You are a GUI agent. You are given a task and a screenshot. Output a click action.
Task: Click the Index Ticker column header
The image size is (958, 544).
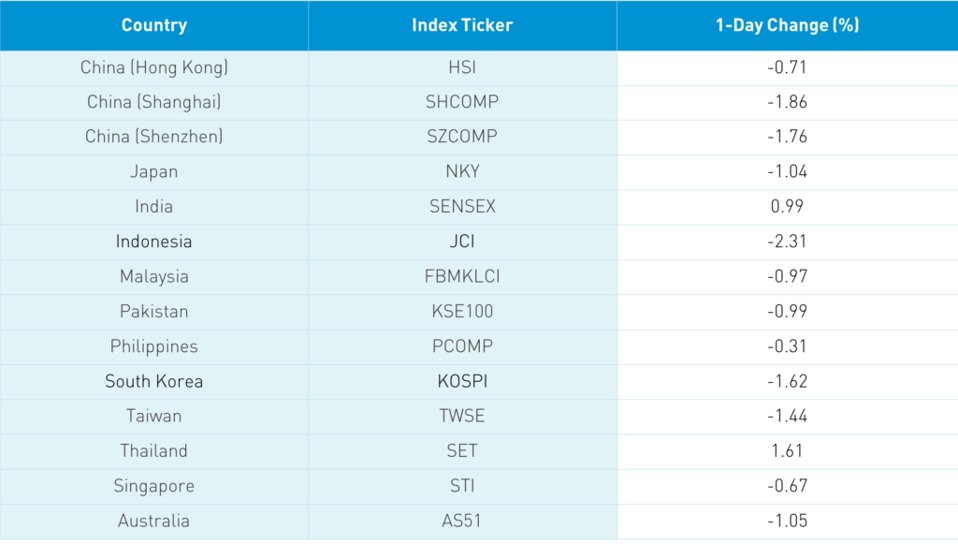point(462,25)
